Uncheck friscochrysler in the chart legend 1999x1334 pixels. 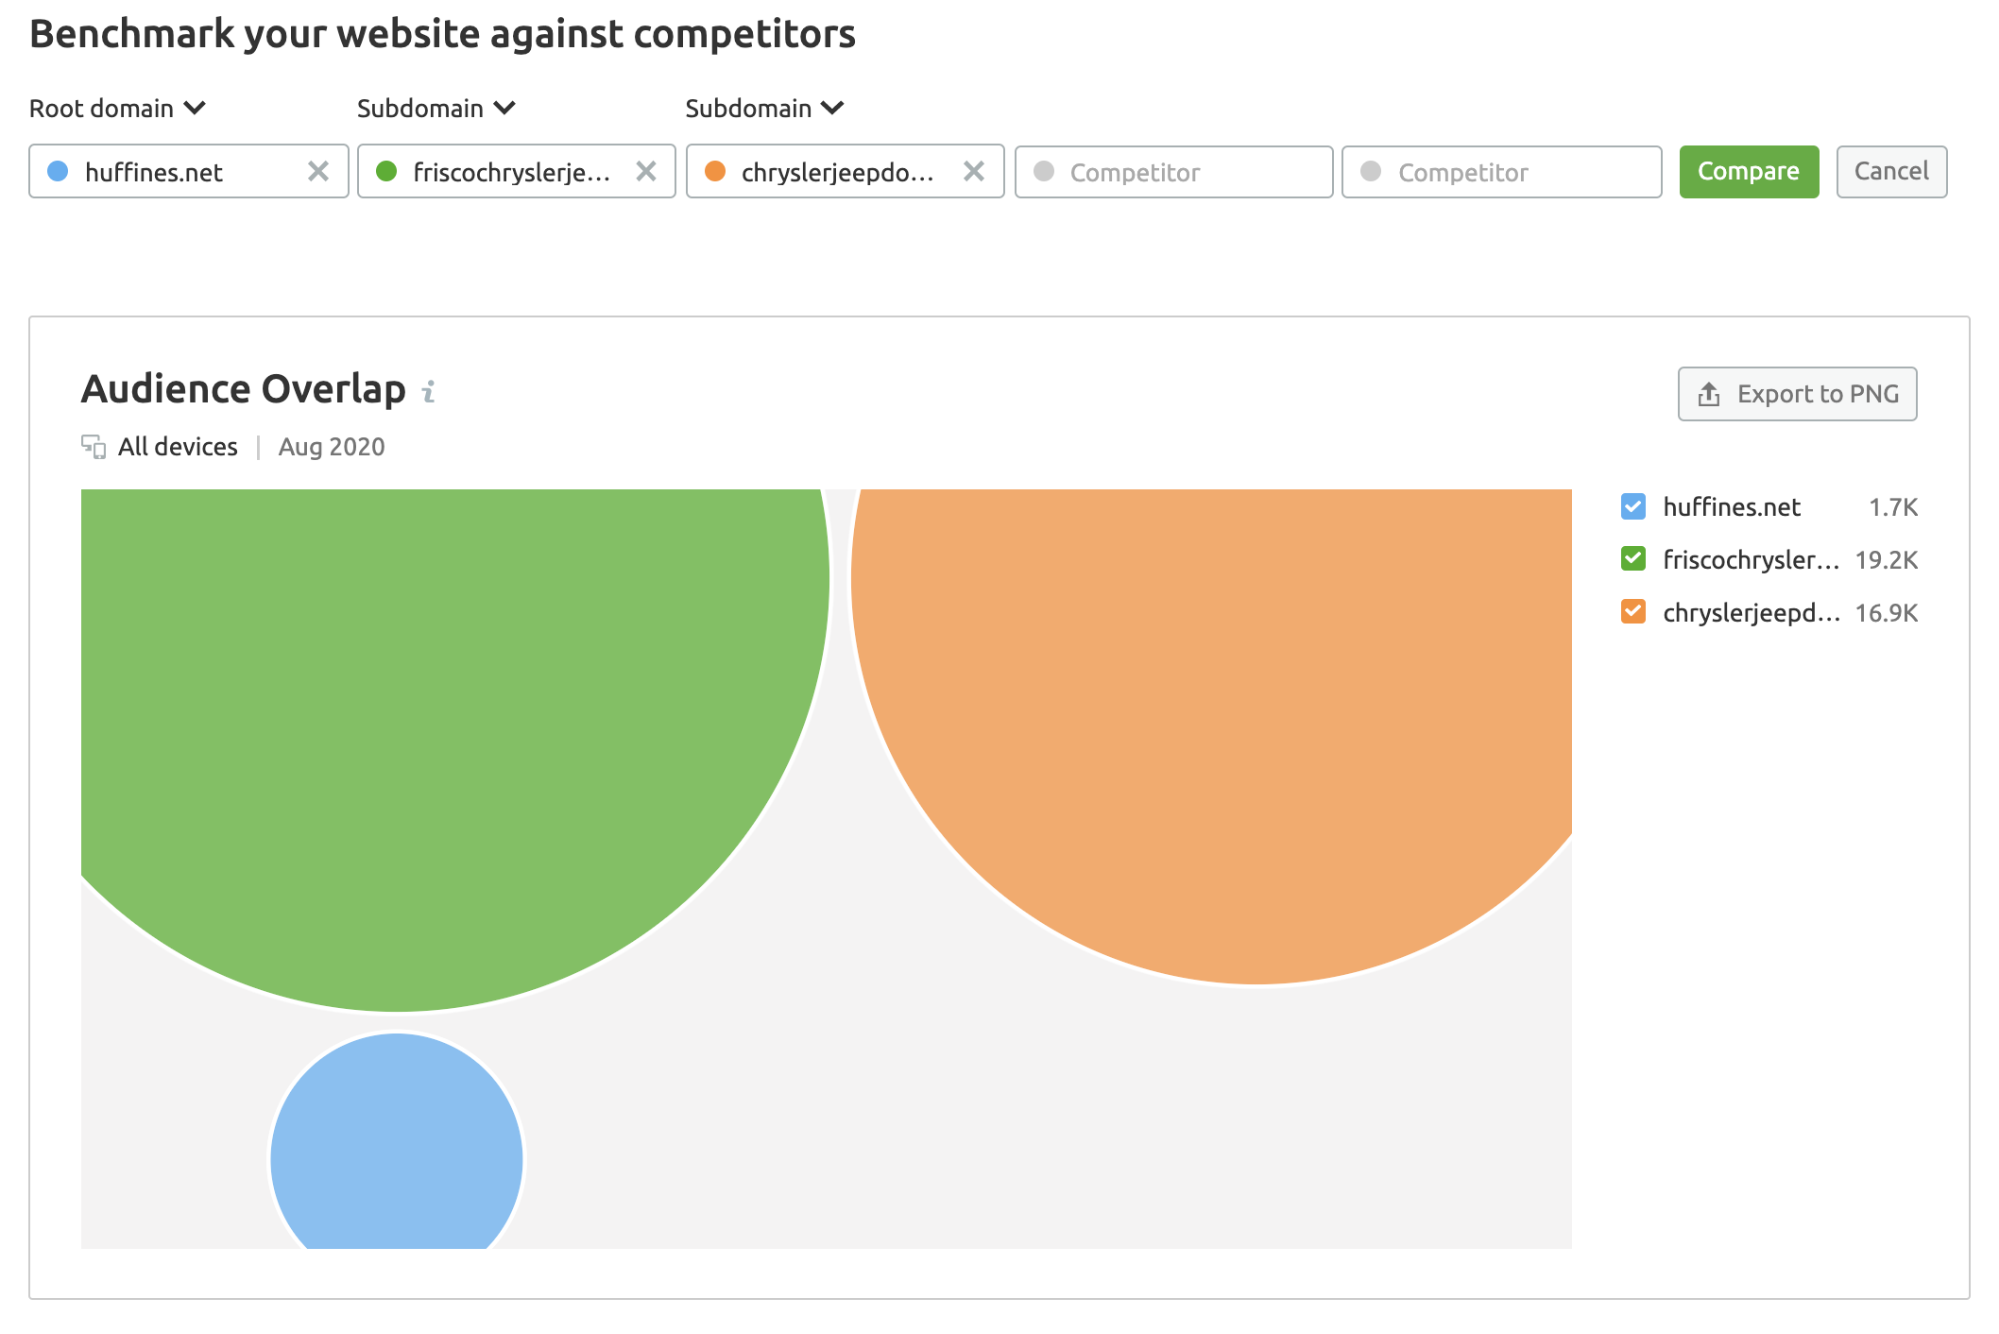coord(1632,559)
